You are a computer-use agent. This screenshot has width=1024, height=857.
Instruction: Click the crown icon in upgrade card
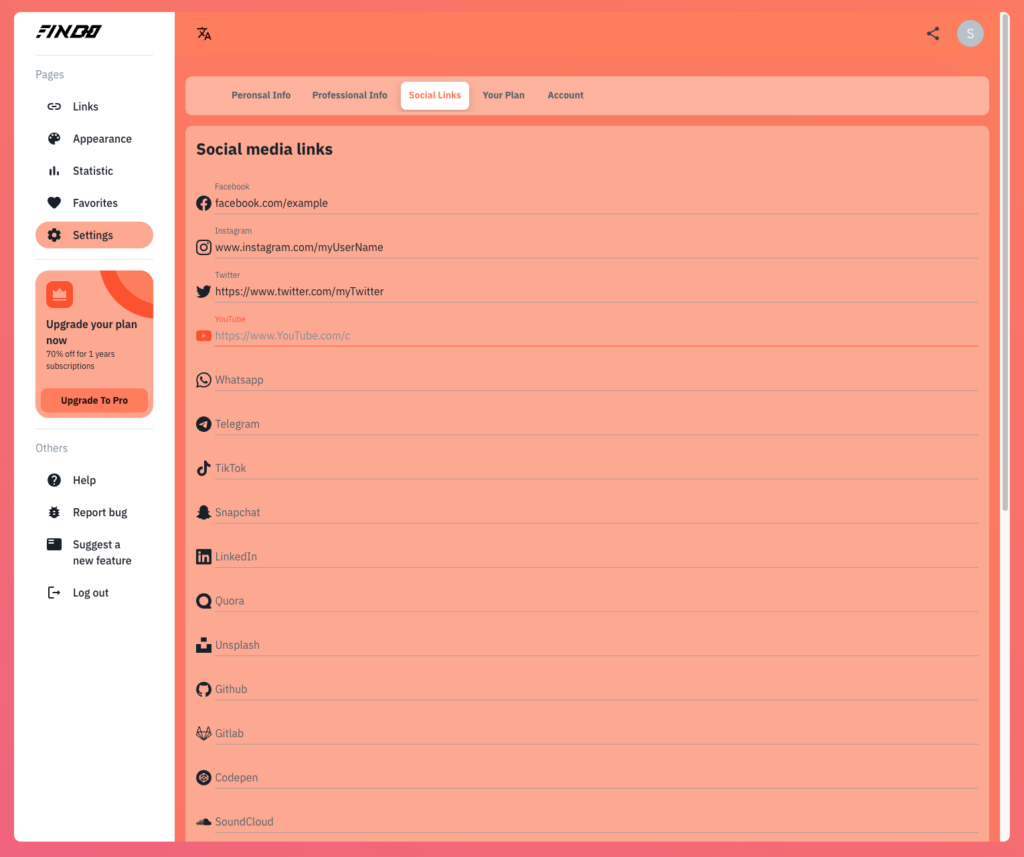[59, 295]
